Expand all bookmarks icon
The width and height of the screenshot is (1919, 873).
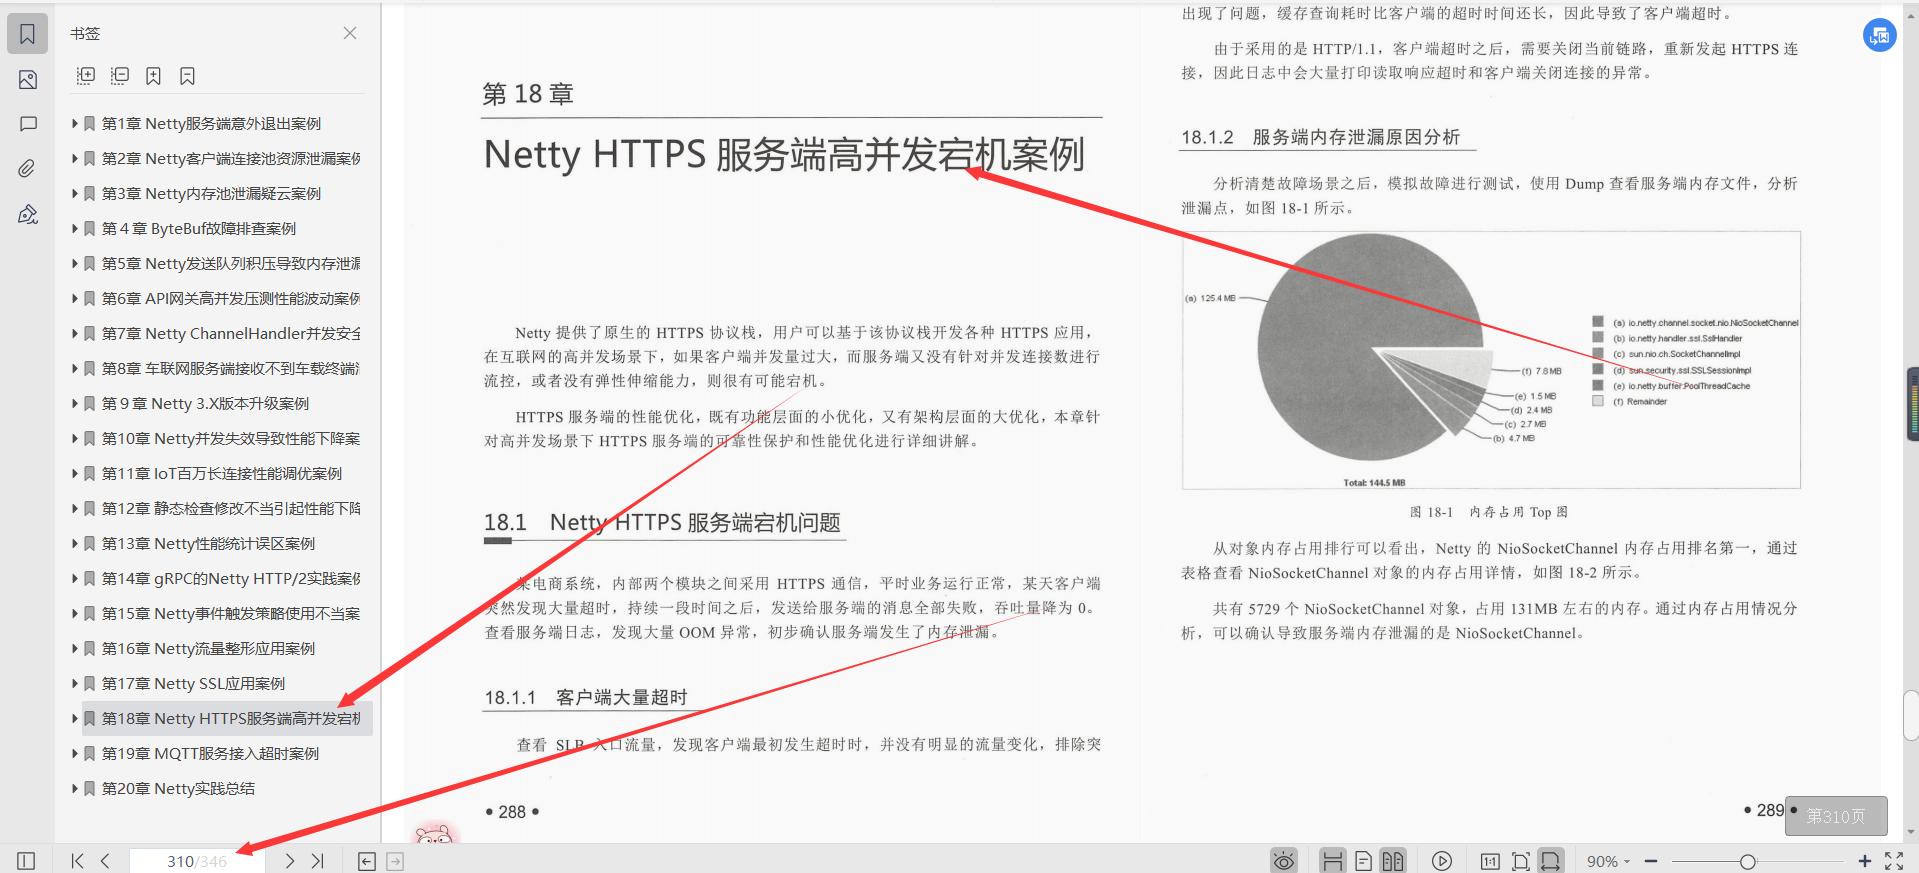point(86,76)
